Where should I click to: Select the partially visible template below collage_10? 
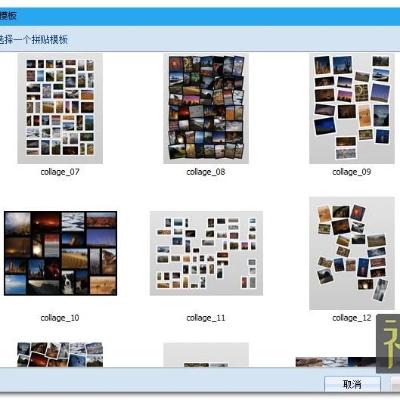(60, 354)
